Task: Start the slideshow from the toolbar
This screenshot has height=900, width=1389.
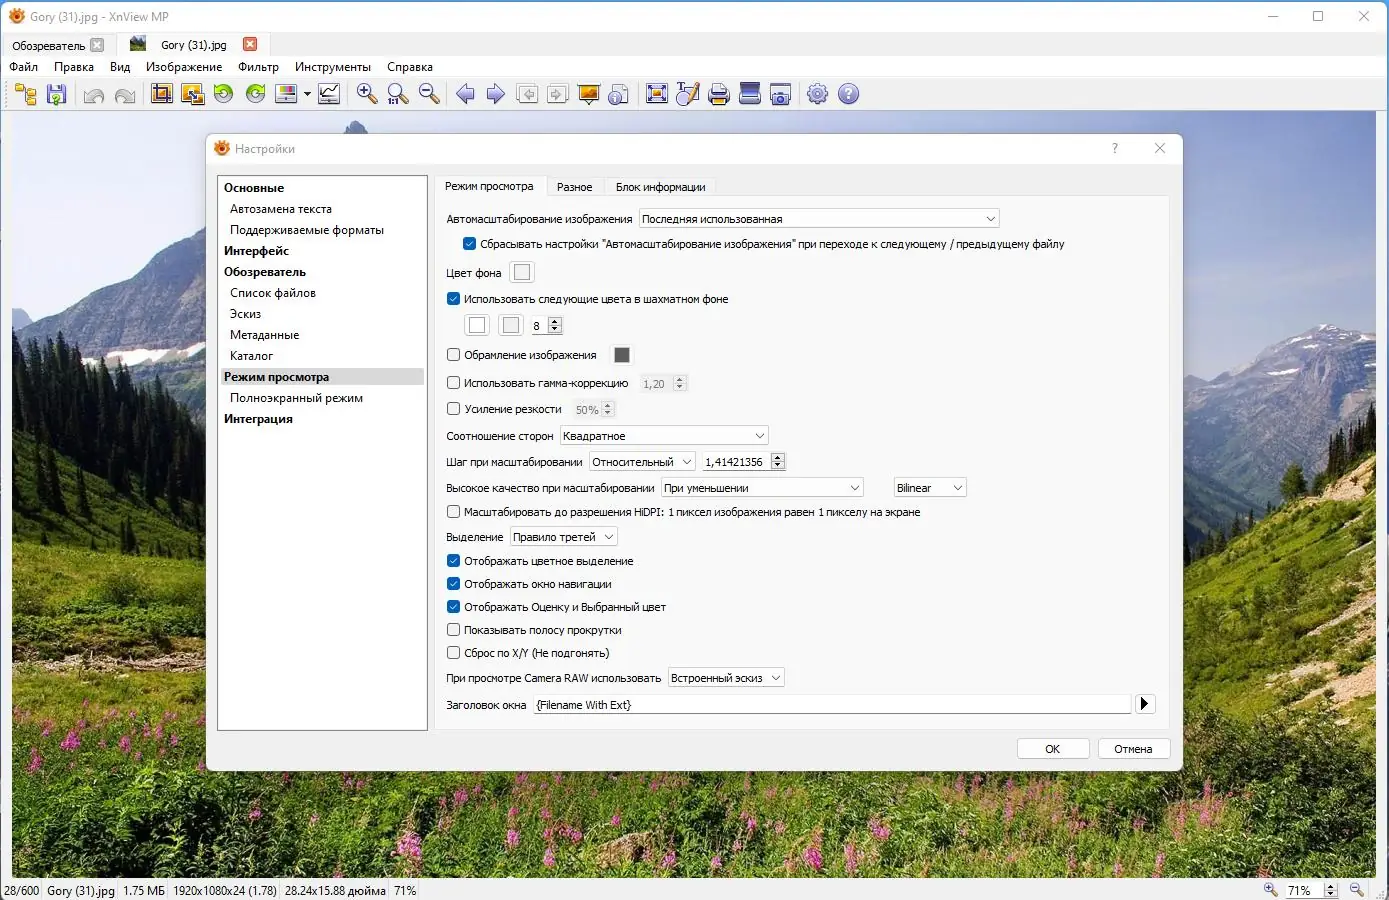Action: point(589,95)
